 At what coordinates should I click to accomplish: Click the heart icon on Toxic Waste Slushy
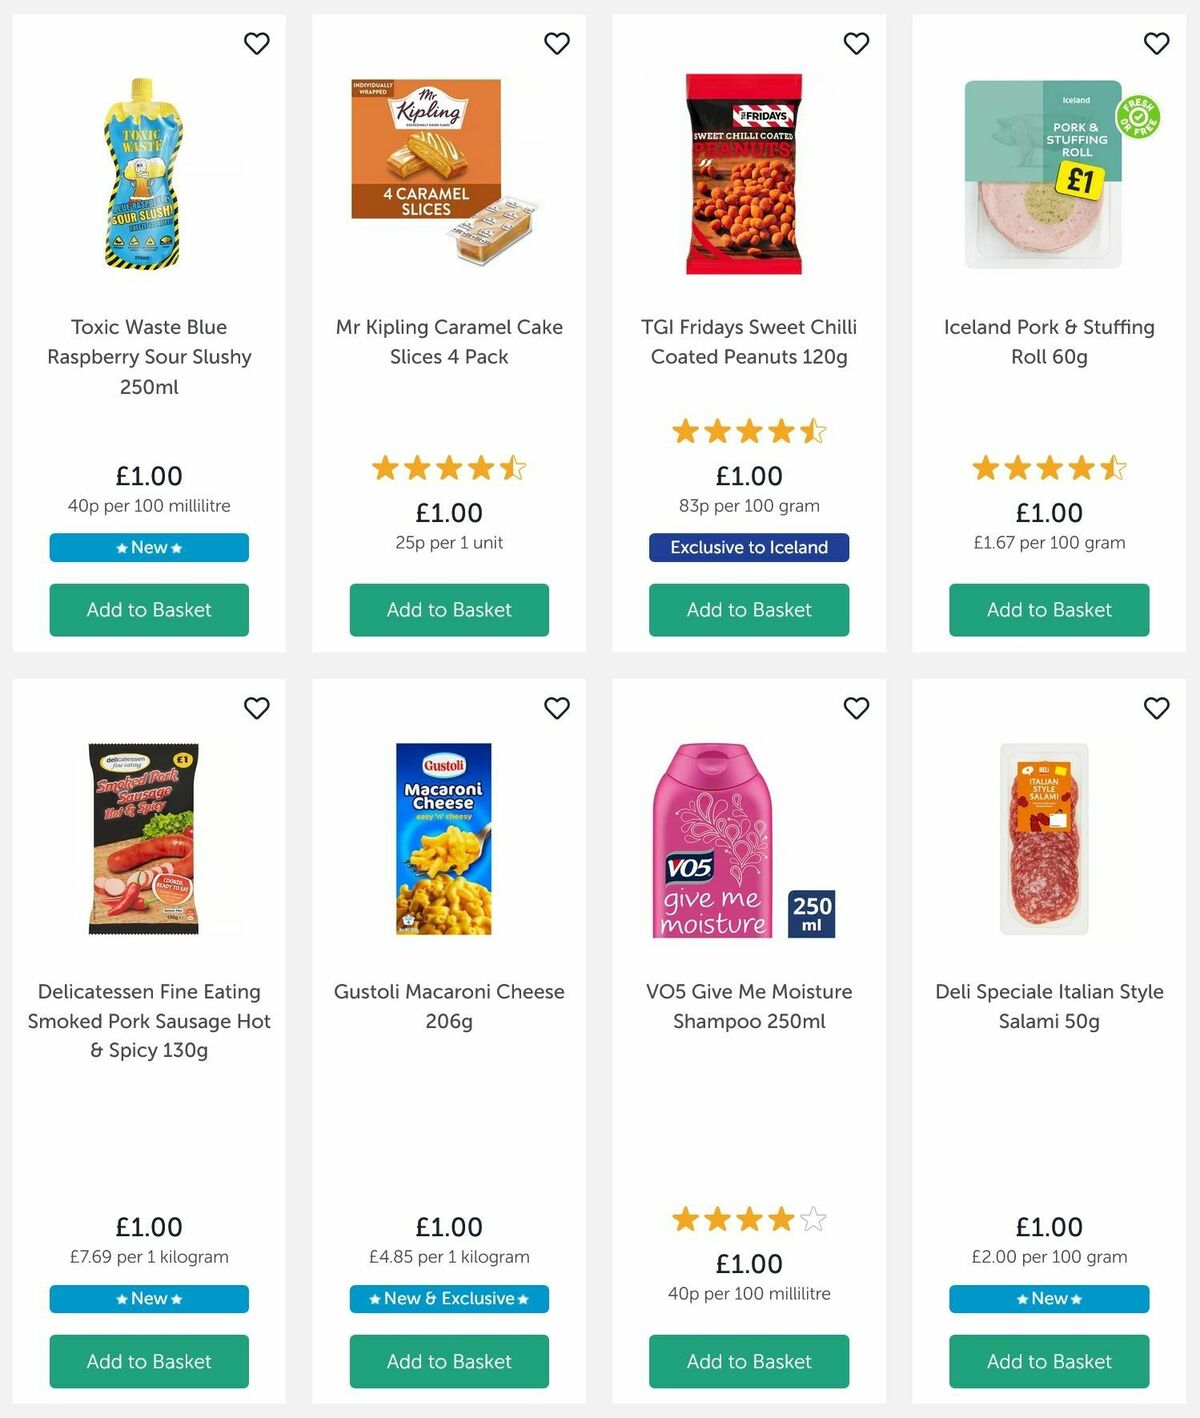click(257, 44)
